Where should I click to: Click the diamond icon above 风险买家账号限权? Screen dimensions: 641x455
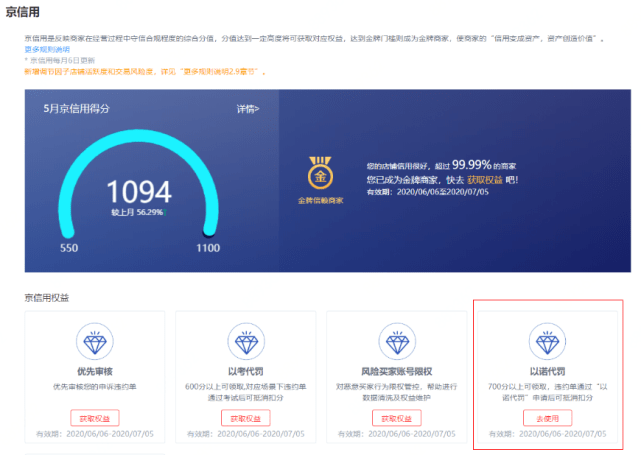pos(397,341)
